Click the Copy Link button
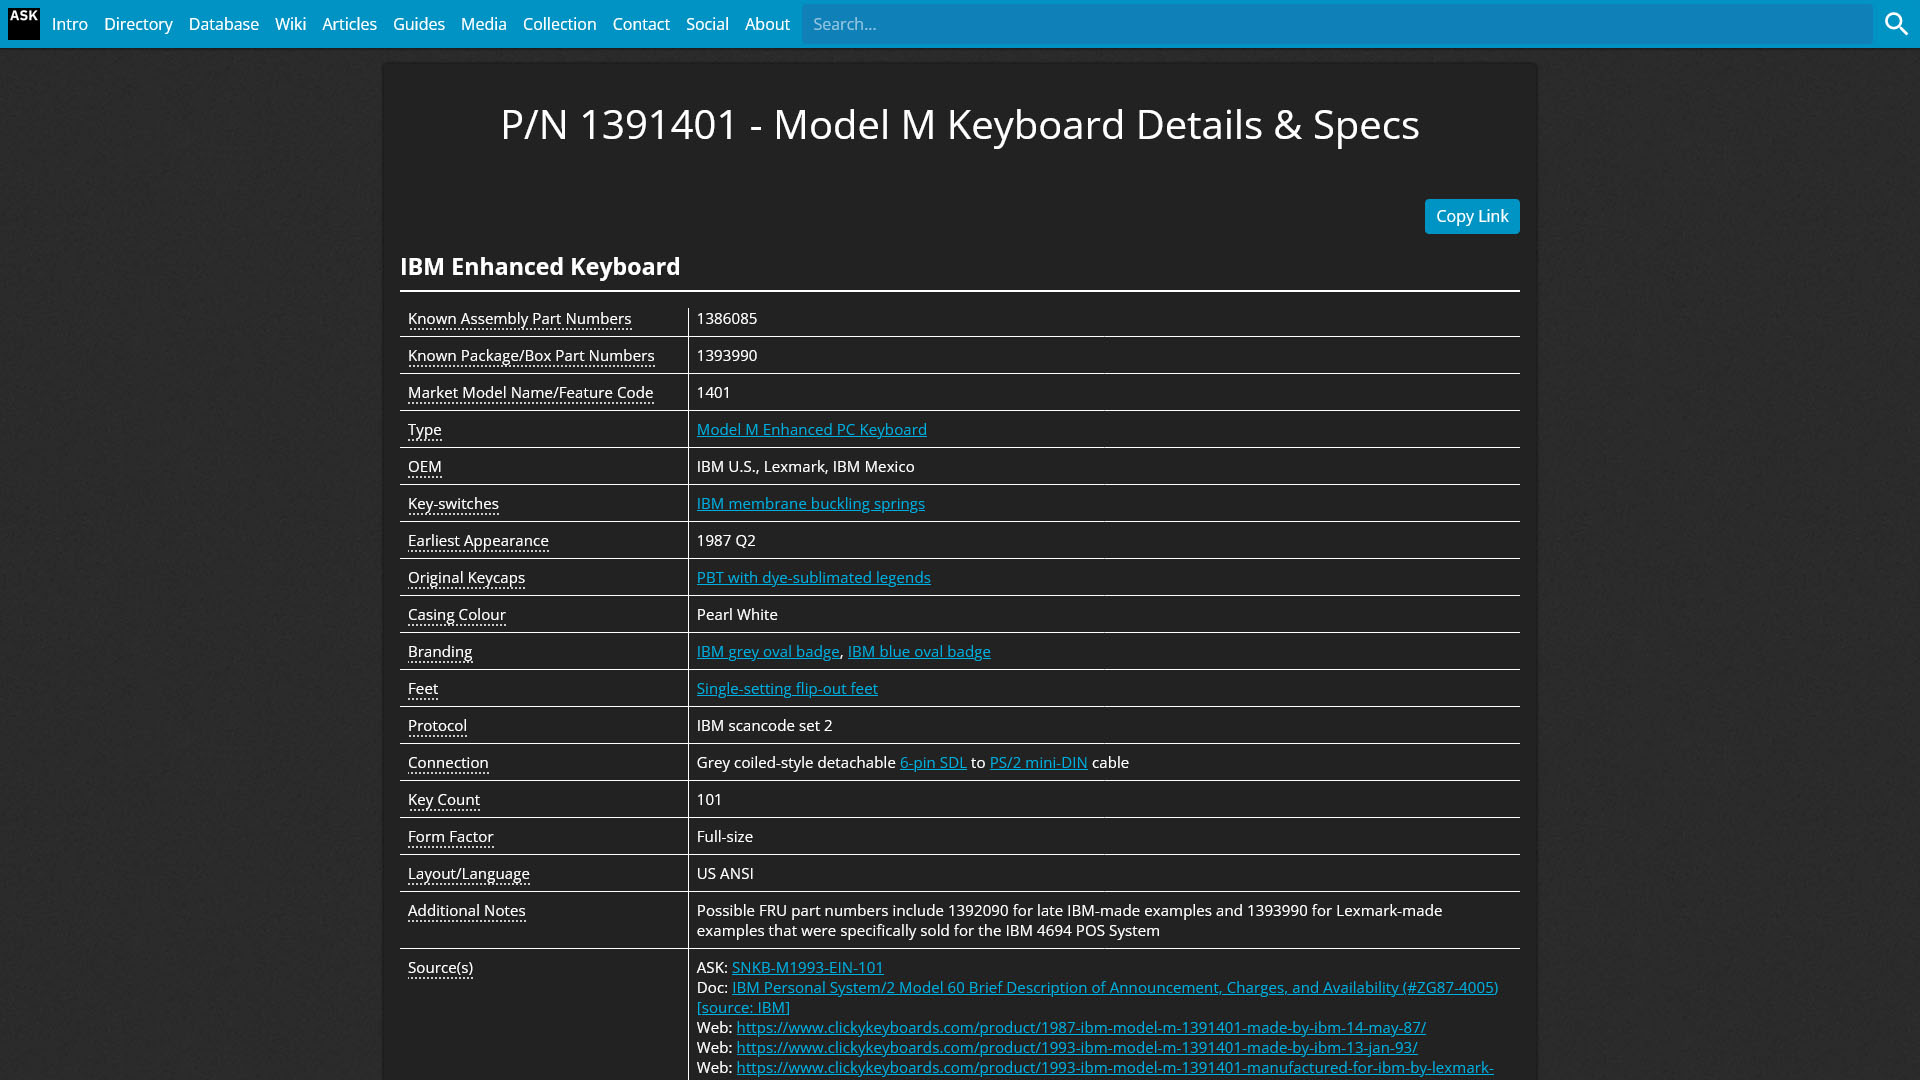 1472,216
